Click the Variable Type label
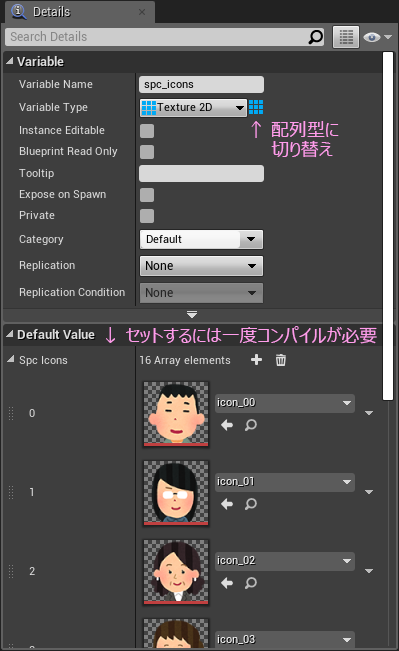Image resolution: width=399 pixels, height=651 pixels. pyautogui.click(x=53, y=107)
